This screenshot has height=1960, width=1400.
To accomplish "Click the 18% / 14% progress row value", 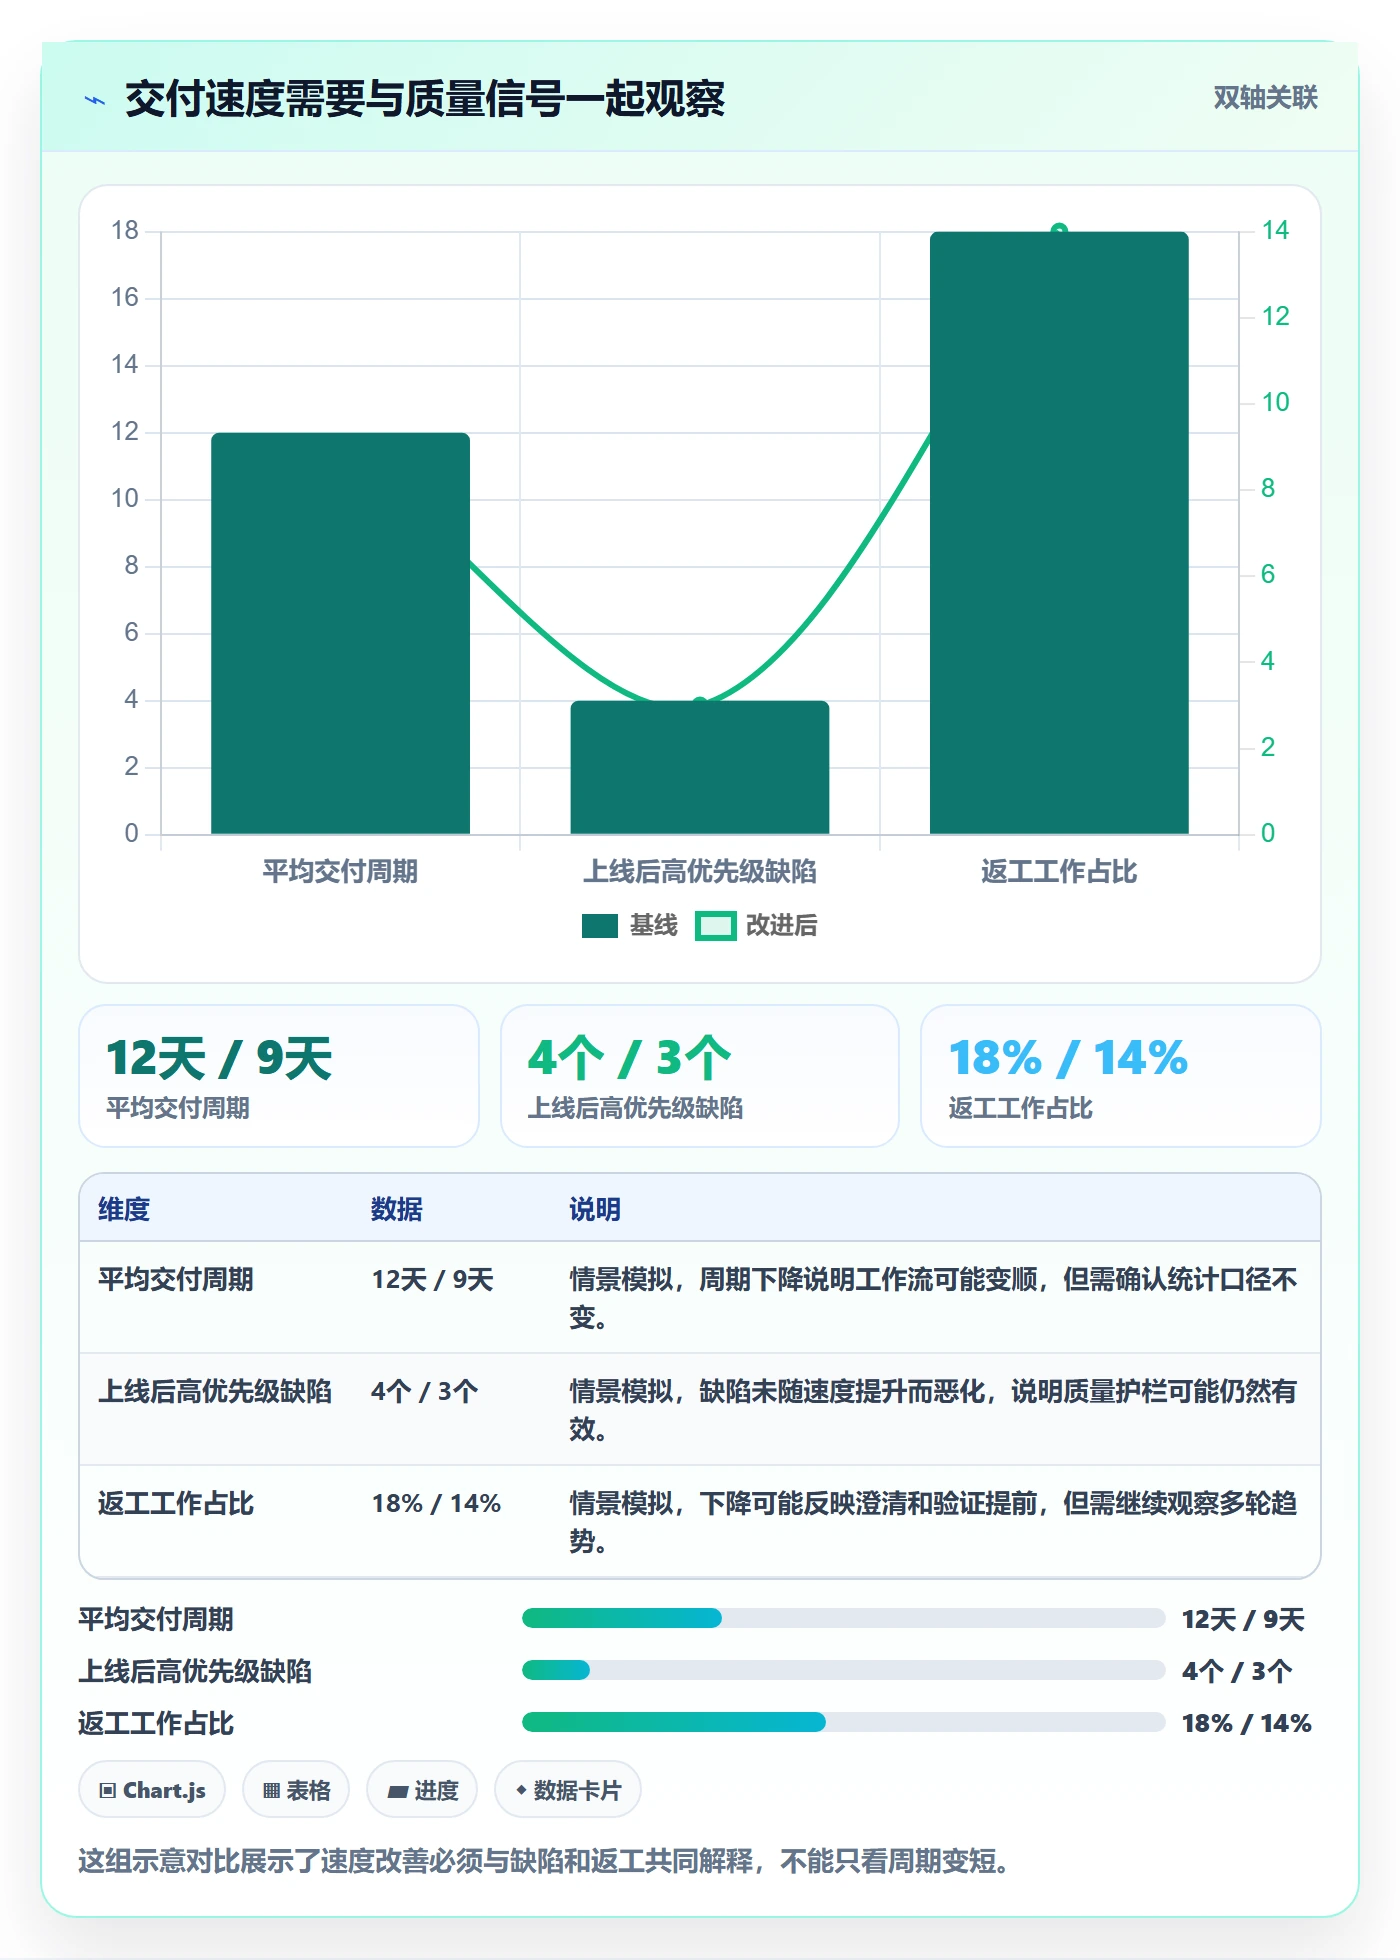I will 1247,1723.
